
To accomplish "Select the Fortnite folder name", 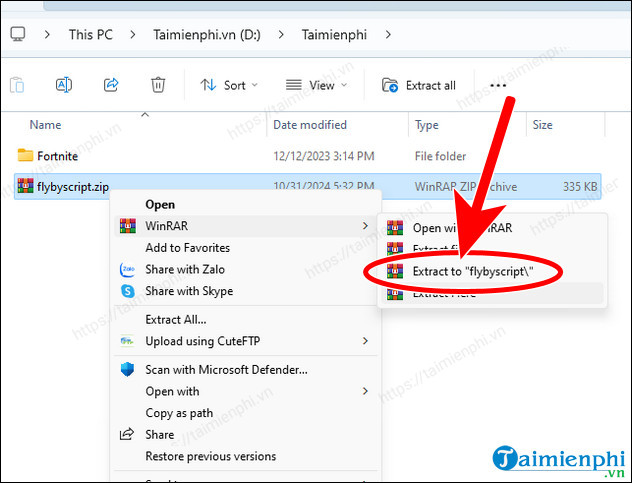I will pos(58,156).
